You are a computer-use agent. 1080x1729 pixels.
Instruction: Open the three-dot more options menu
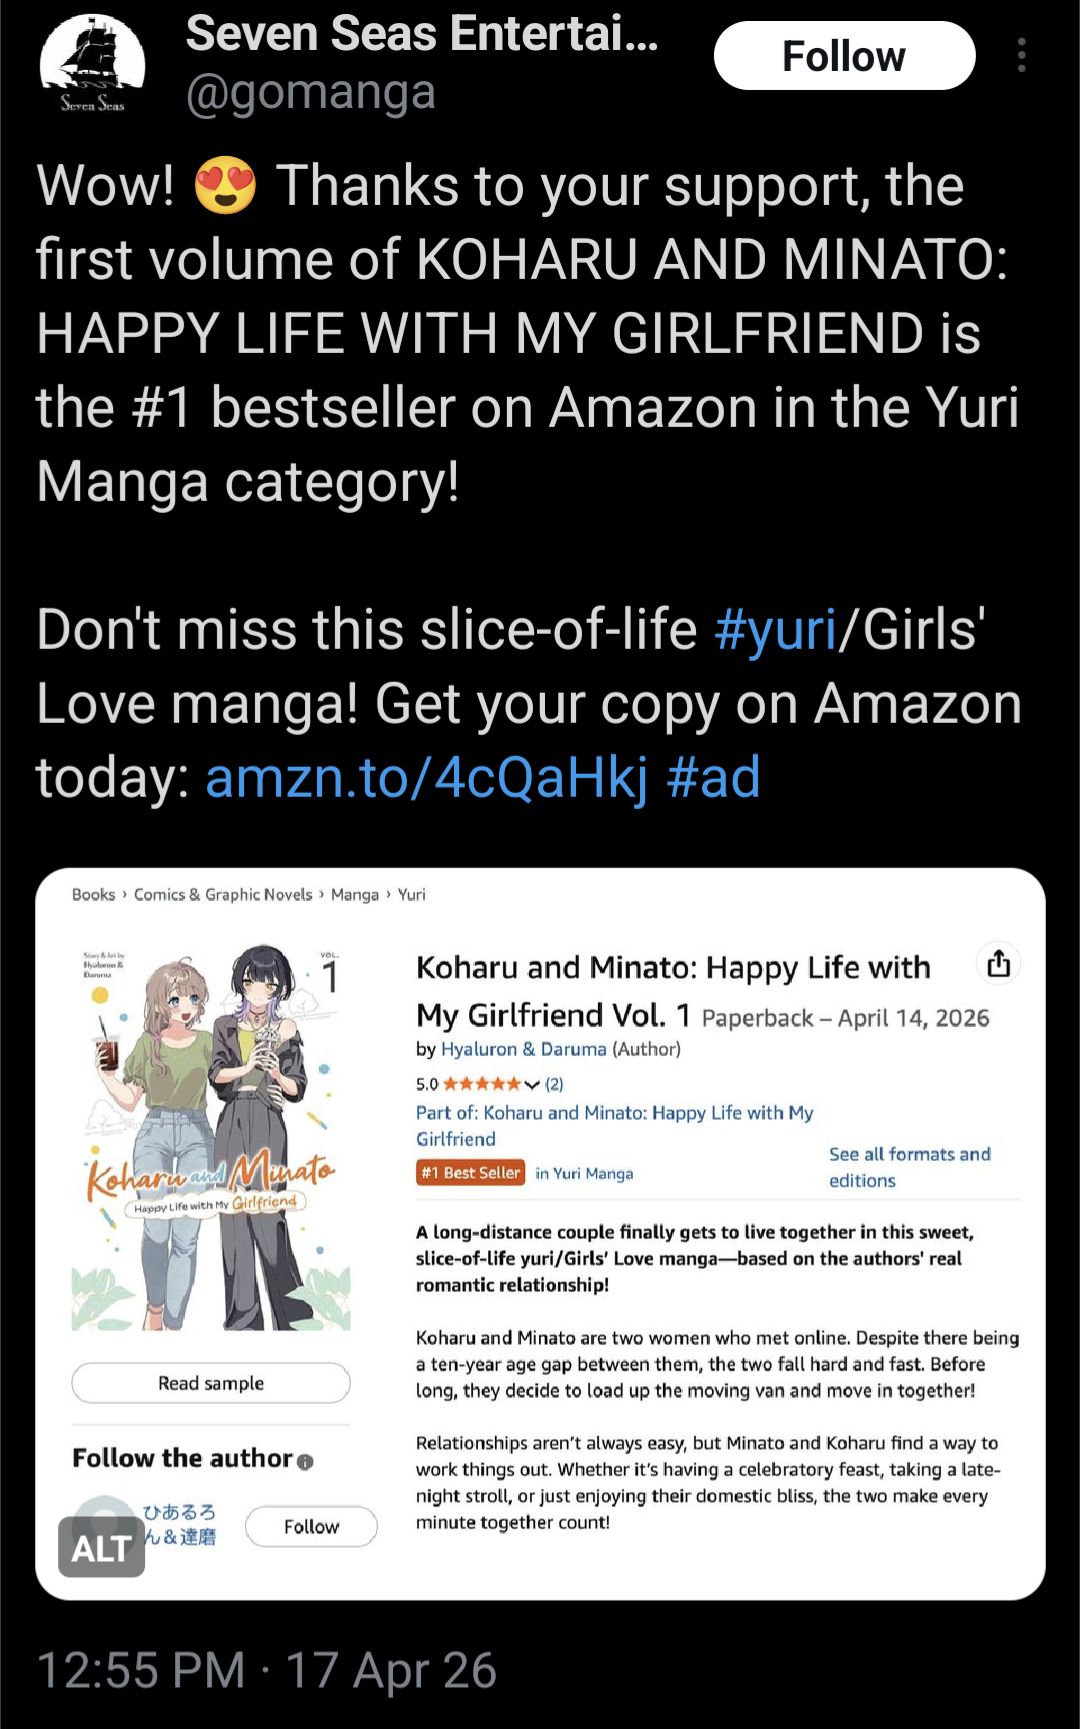(x=1021, y=55)
